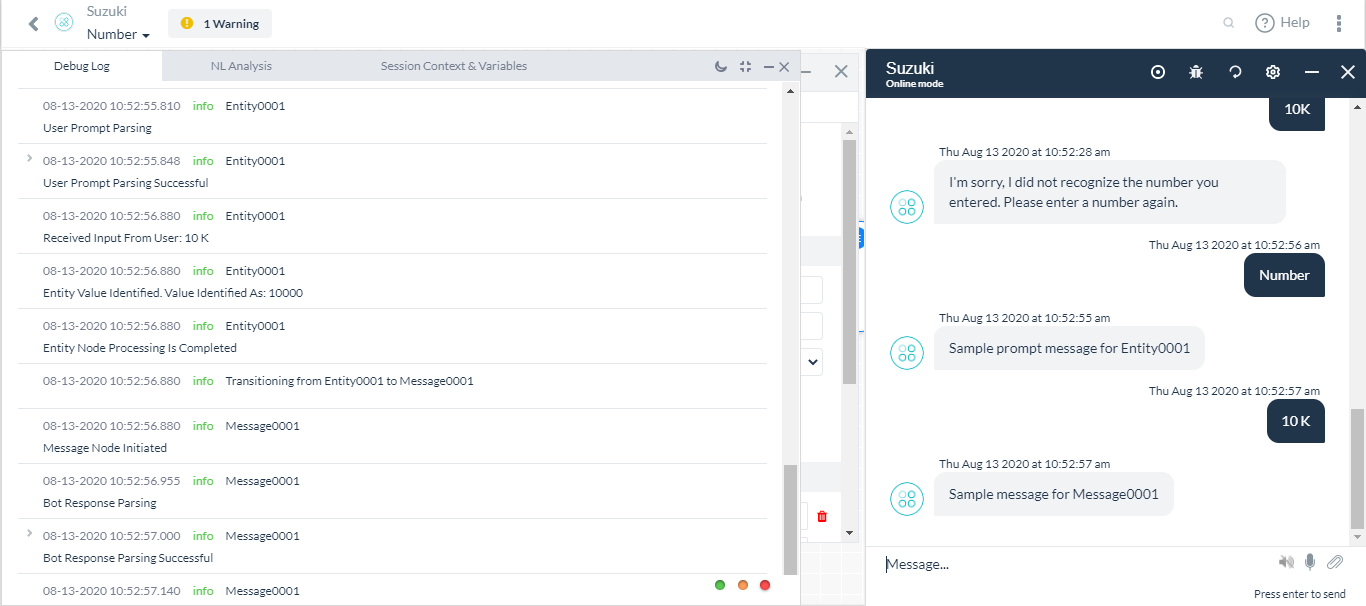
Task: Expand the User Prompt Parsing Successful log entry
Action: click(x=29, y=158)
